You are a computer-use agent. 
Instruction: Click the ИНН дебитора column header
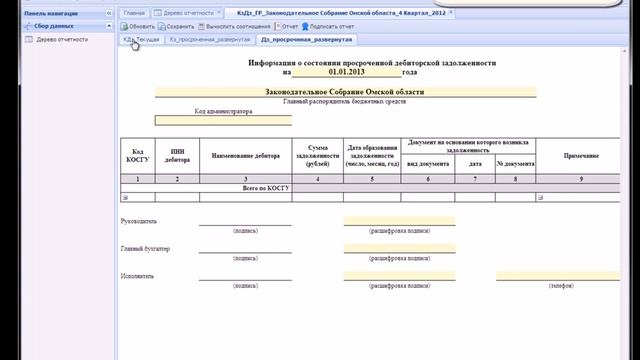point(177,156)
